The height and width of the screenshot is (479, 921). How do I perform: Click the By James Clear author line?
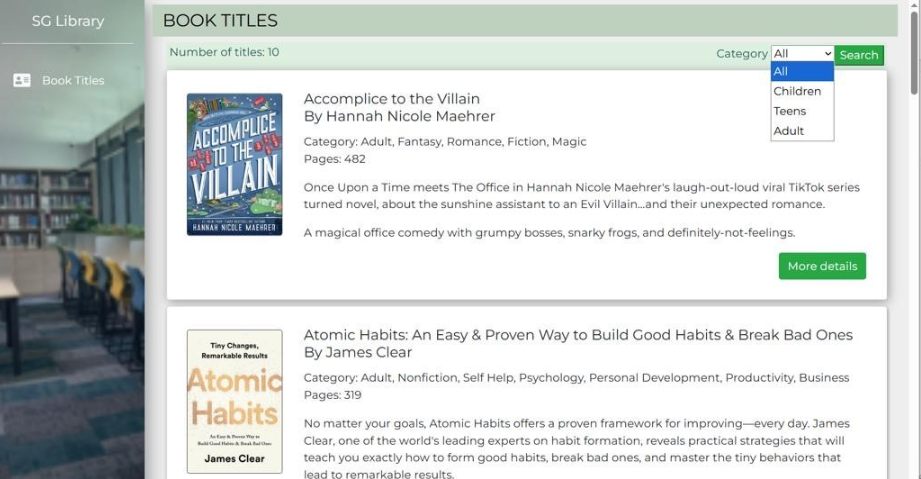pos(358,353)
